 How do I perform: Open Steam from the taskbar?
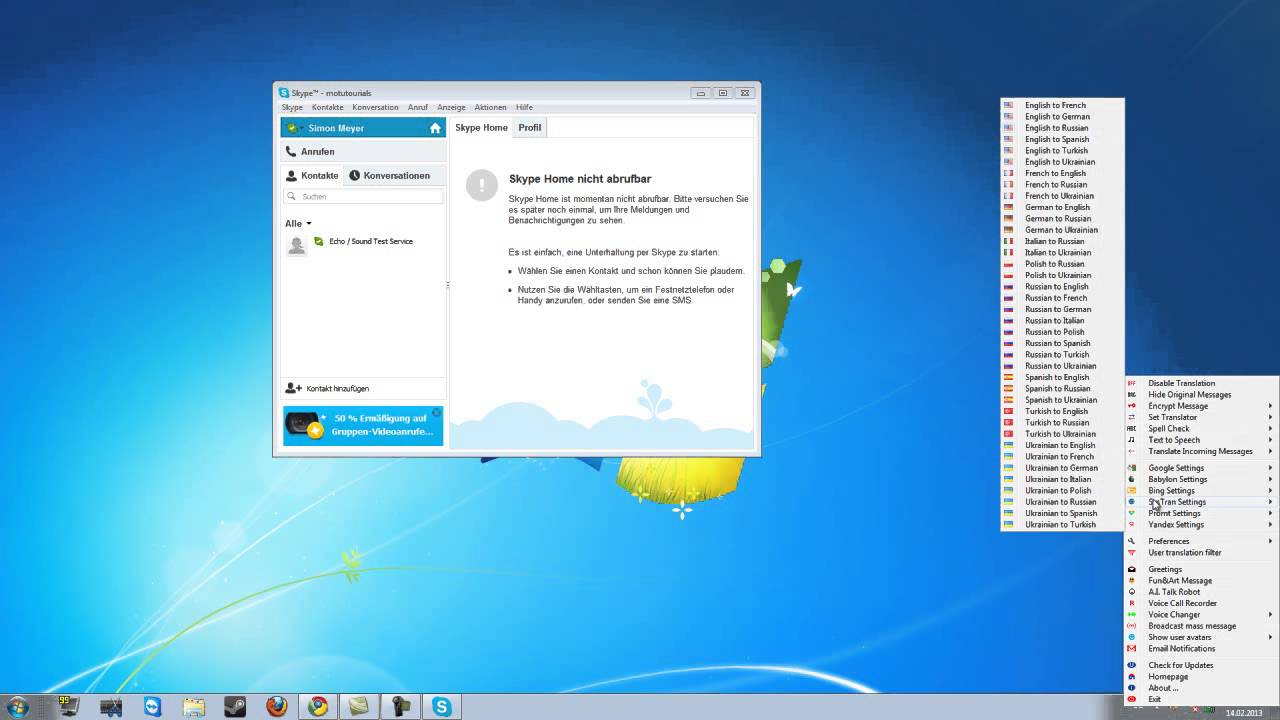point(235,706)
